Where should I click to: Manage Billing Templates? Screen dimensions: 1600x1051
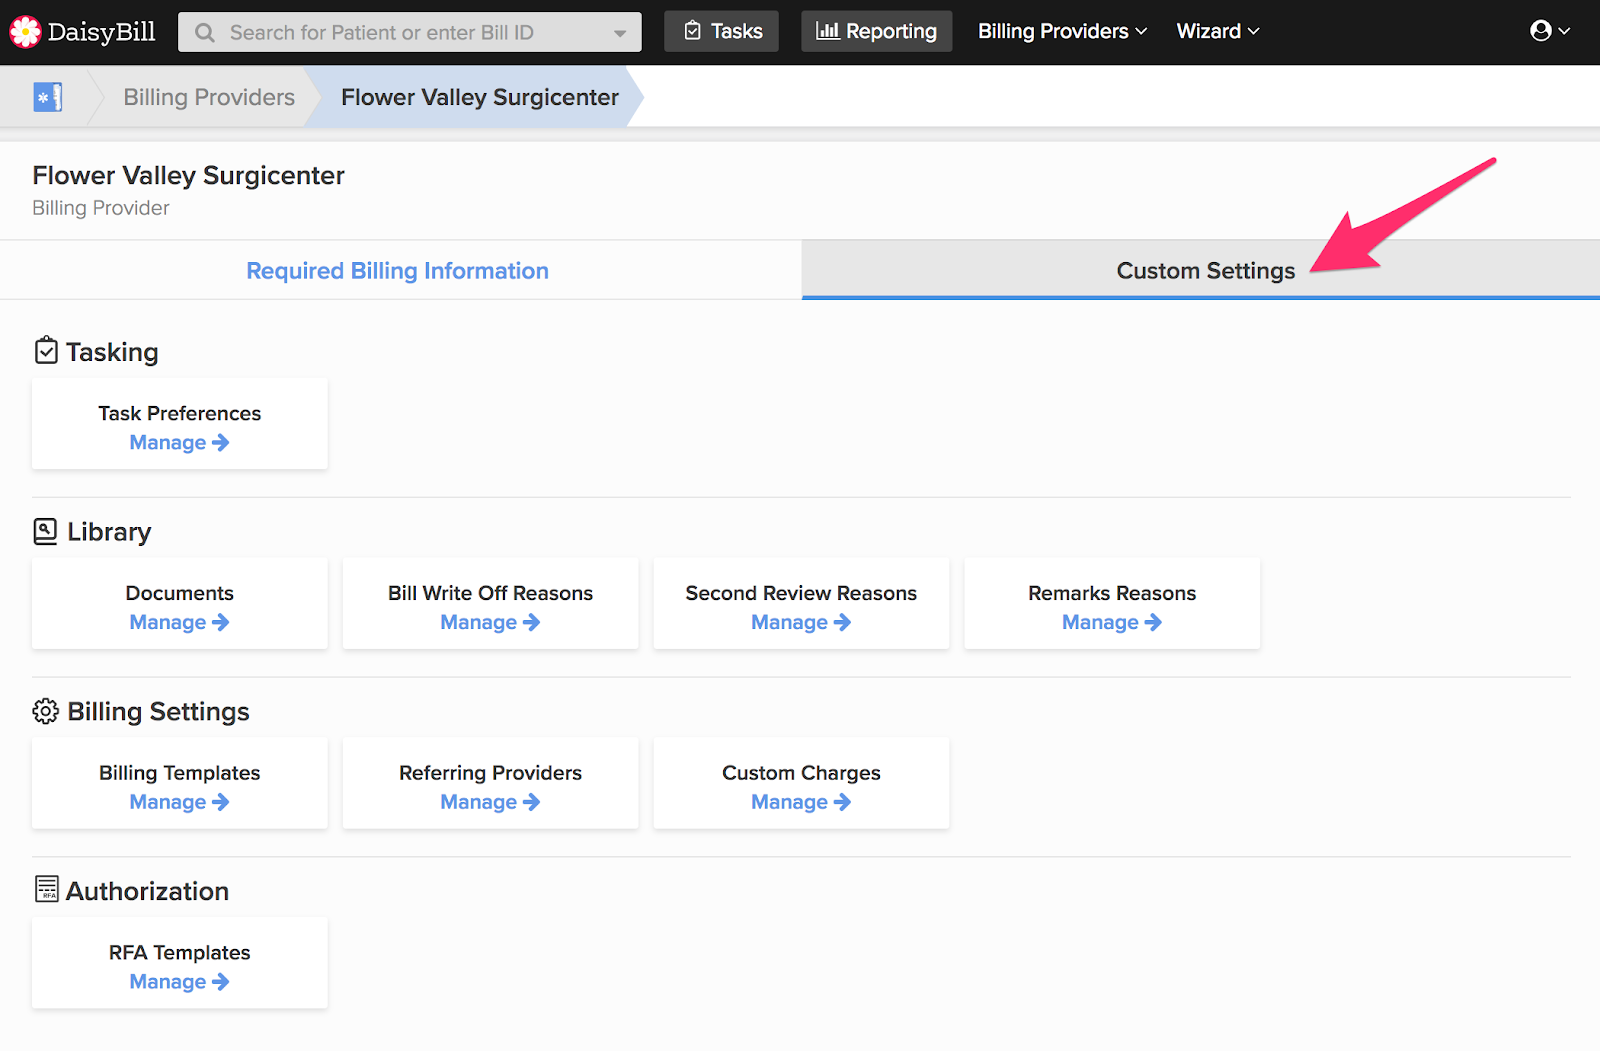pyautogui.click(x=180, y=803)
